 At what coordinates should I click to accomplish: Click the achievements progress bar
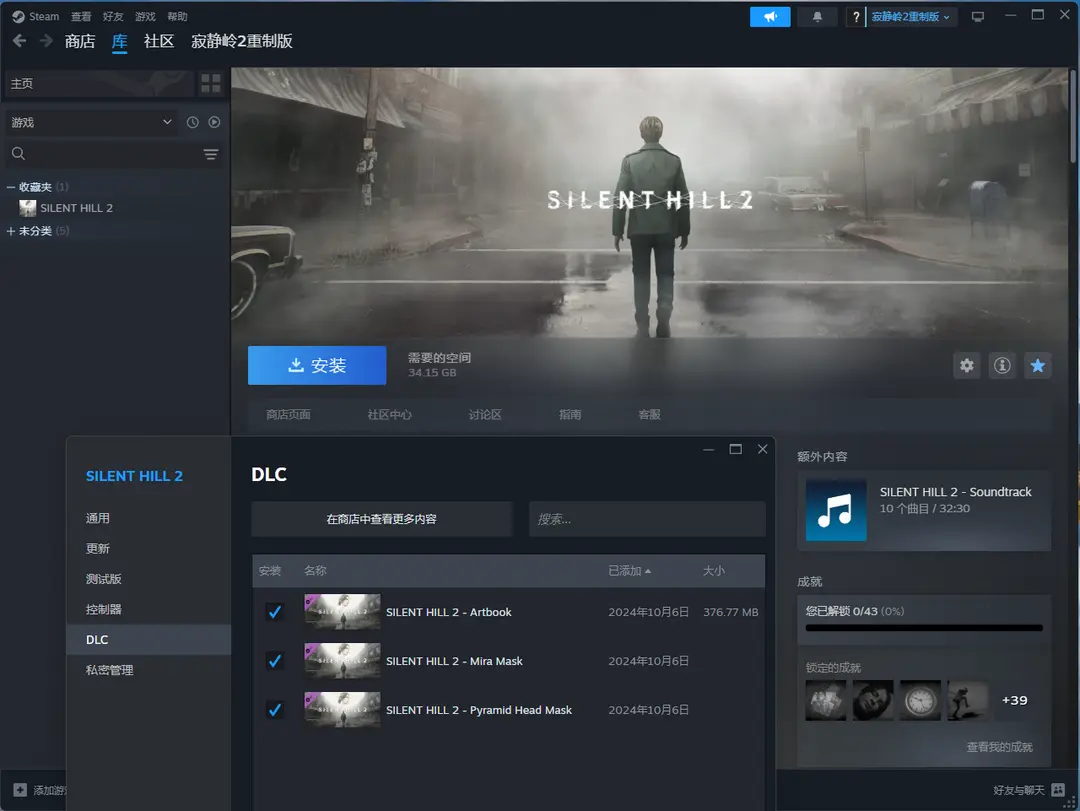[924, 628]
